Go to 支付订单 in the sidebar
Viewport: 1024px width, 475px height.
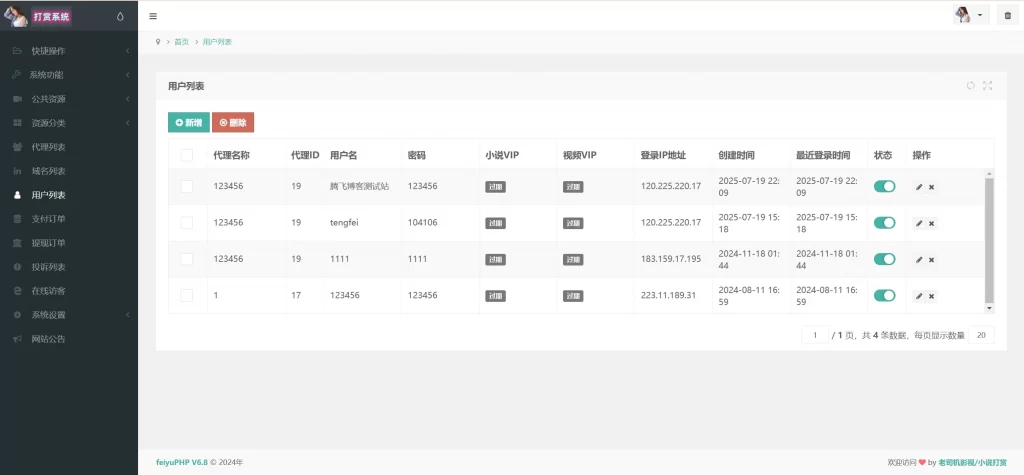point(48,219)
